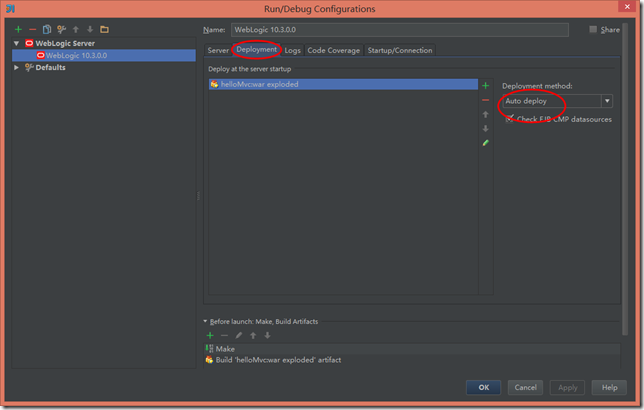Open edit defaults wrench icon
The height and width of the screenshot is (410, 644).
click(x=61, y=29)
